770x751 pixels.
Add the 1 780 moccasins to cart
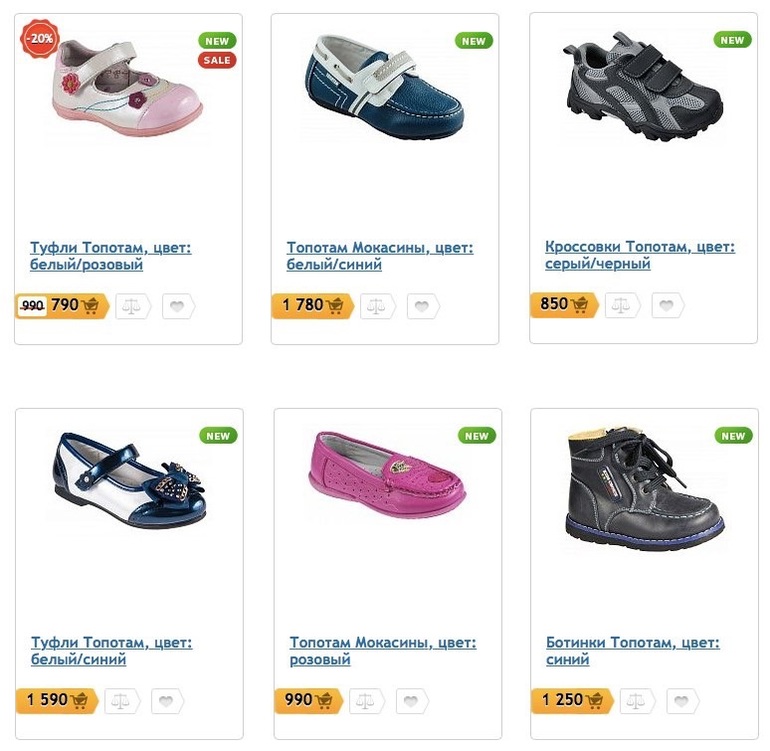tap(313, 306)
